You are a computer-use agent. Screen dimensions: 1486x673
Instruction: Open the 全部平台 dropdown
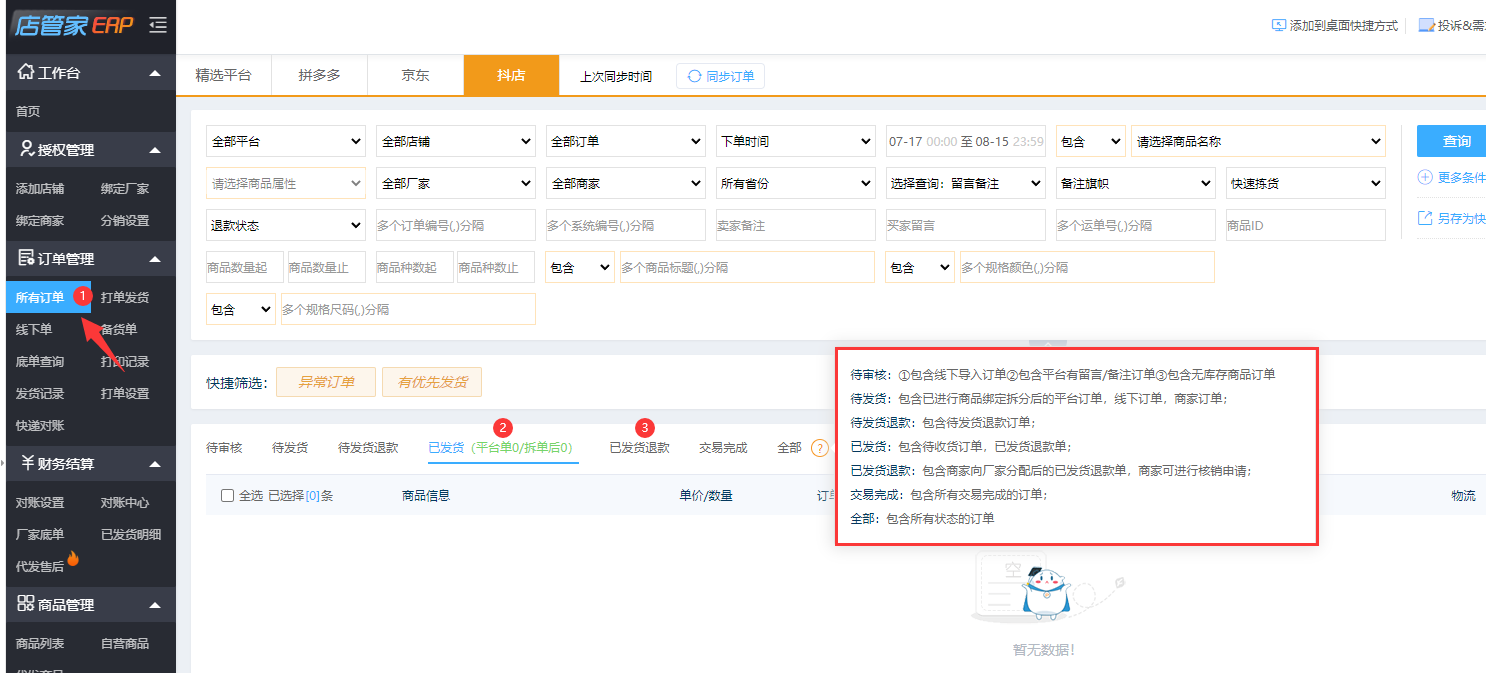286,142
